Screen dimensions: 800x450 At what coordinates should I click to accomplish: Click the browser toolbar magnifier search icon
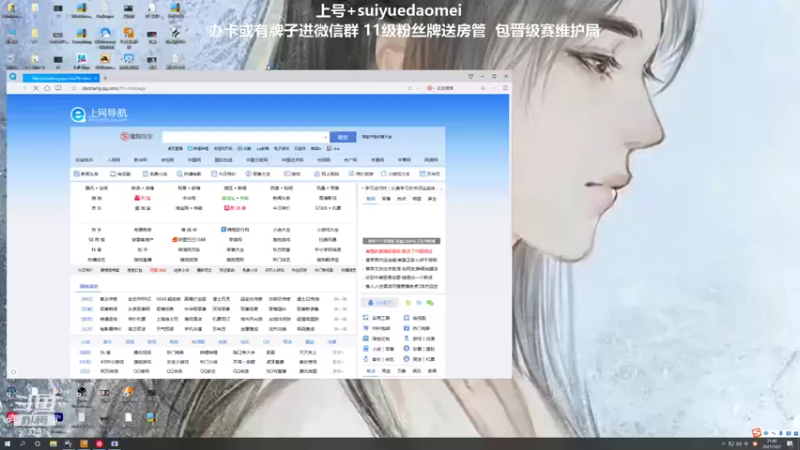(483, 88)
